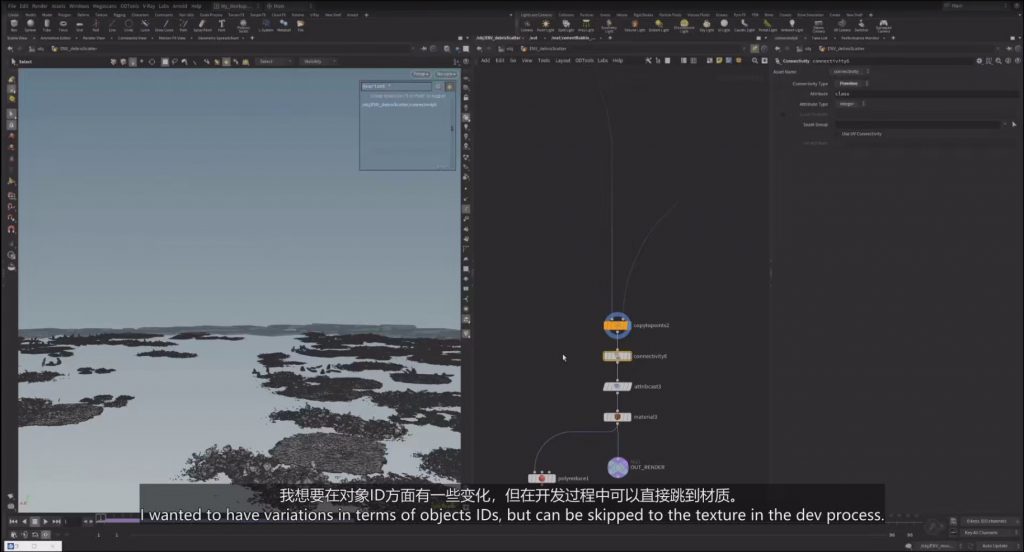Open the Attribute Type dropdown

click(852, 104)
